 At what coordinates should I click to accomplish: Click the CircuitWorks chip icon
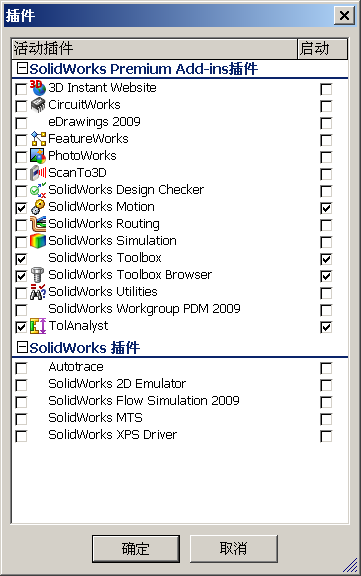[38, 105]
